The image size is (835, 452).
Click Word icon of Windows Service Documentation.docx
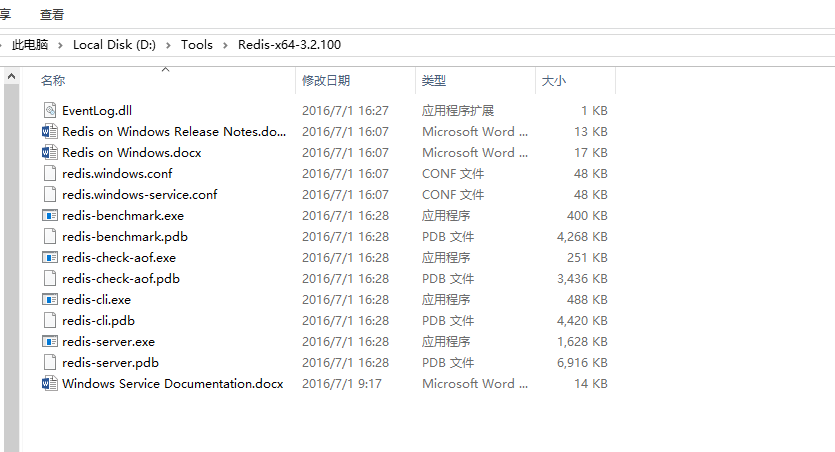(50, 383)
